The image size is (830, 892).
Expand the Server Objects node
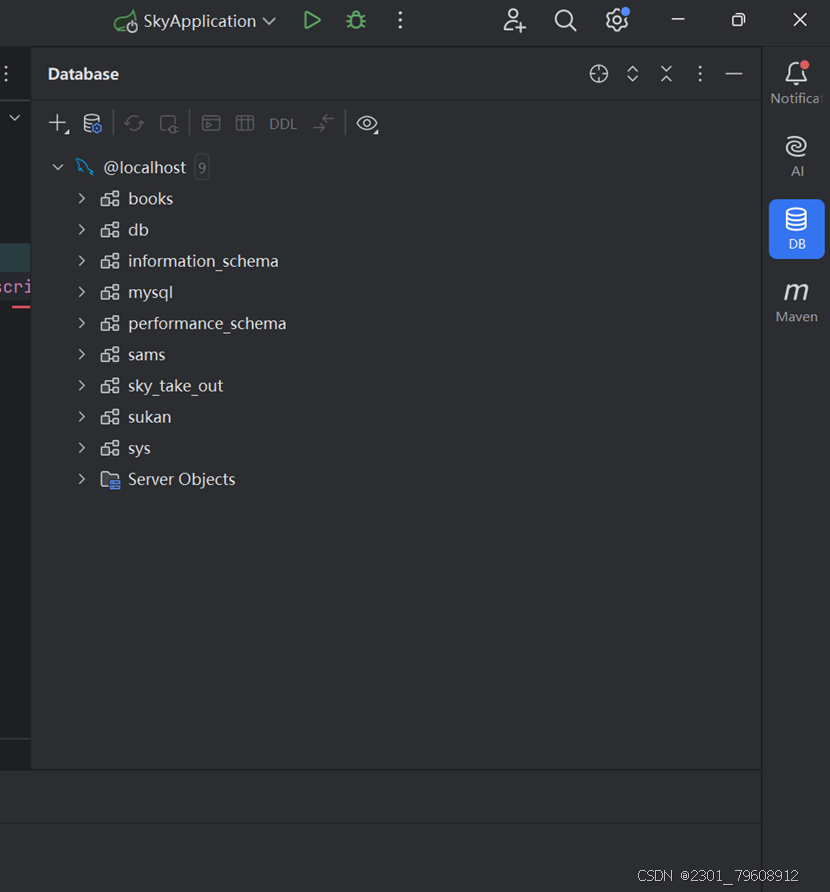click(82, 479)
